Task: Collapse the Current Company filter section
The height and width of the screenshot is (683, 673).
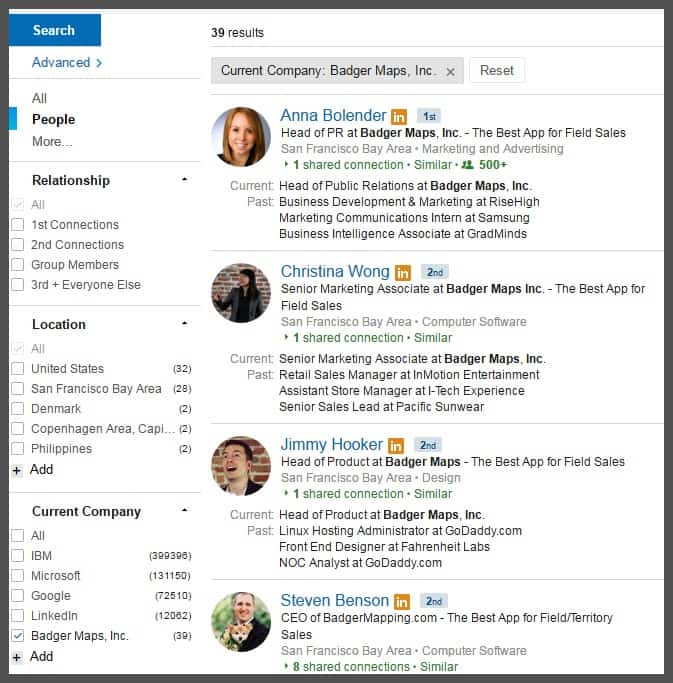Action: point(184,511)
